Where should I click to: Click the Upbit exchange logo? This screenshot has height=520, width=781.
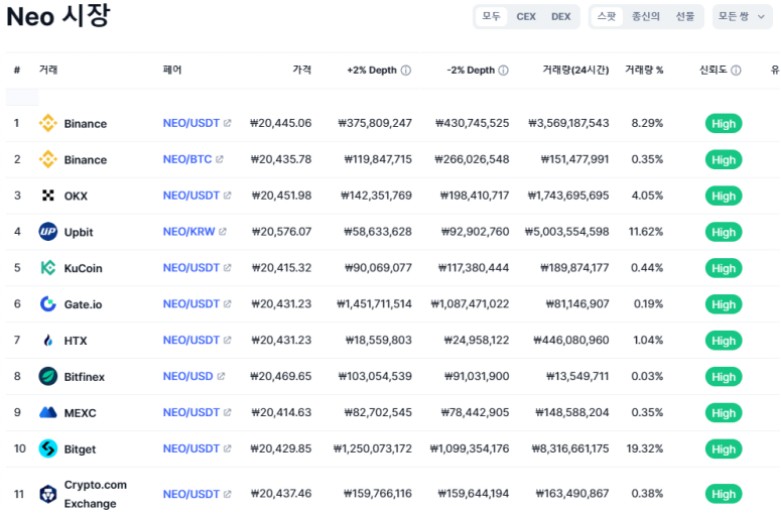[48, 232]
